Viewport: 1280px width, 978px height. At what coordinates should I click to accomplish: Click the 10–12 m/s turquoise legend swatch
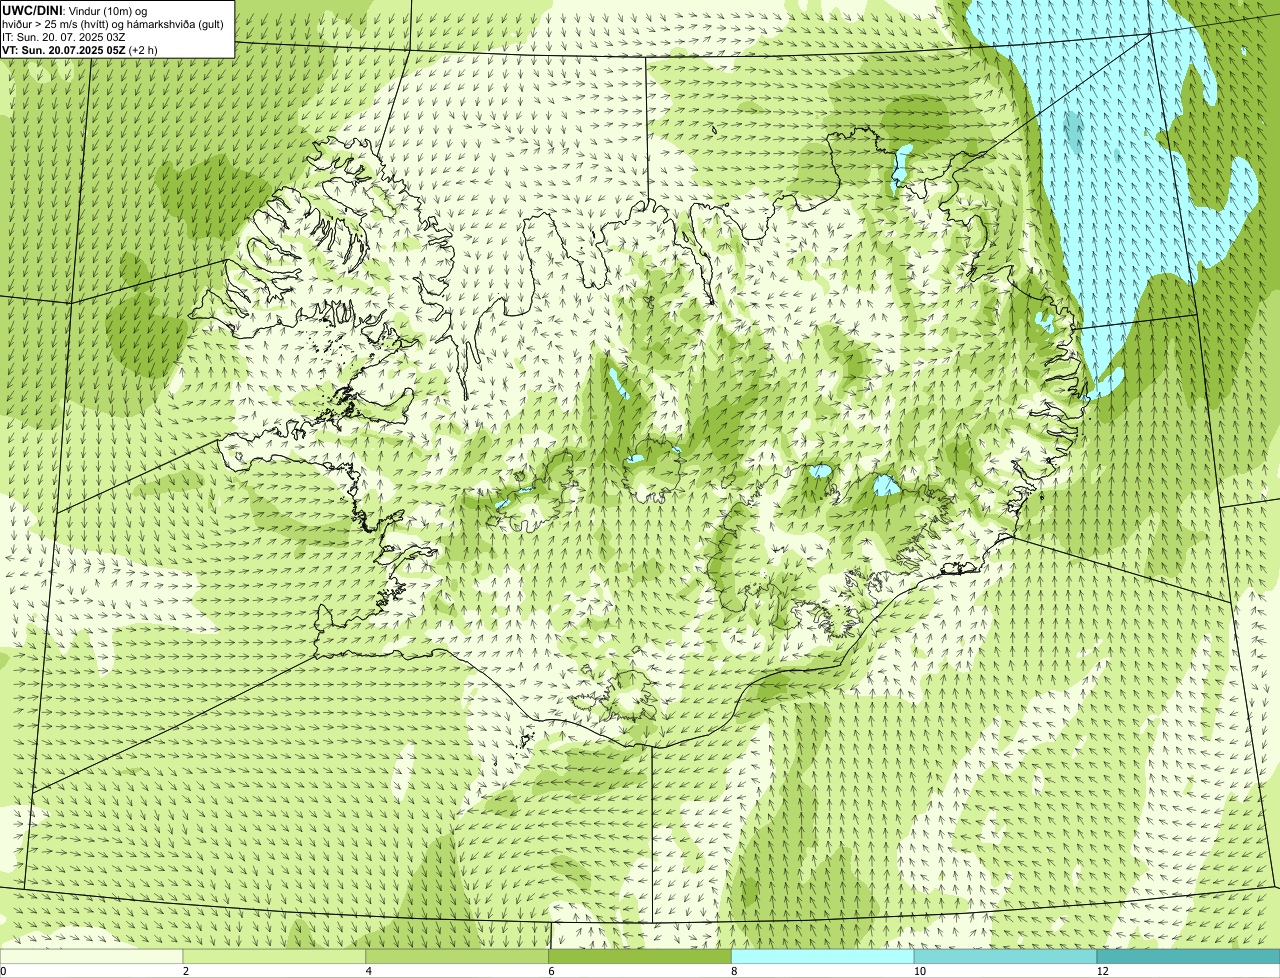tap(1006, 956)
